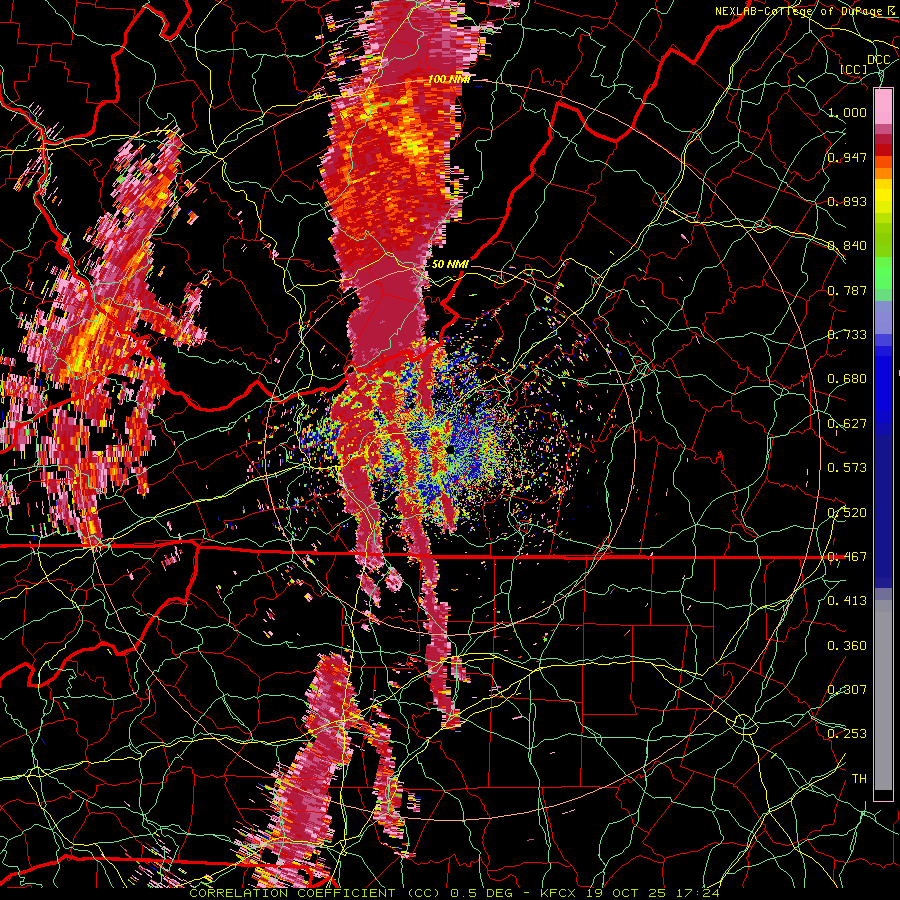Select the 0.360 scale value
Screen dimensions: 900x900
pos(847,646)
